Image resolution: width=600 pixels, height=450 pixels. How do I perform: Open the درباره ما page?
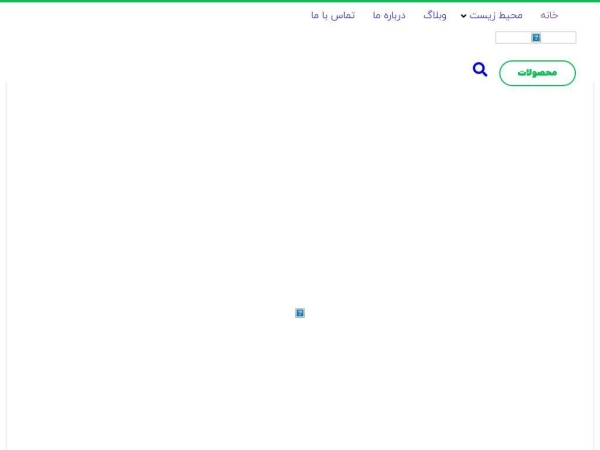[389, 15]
